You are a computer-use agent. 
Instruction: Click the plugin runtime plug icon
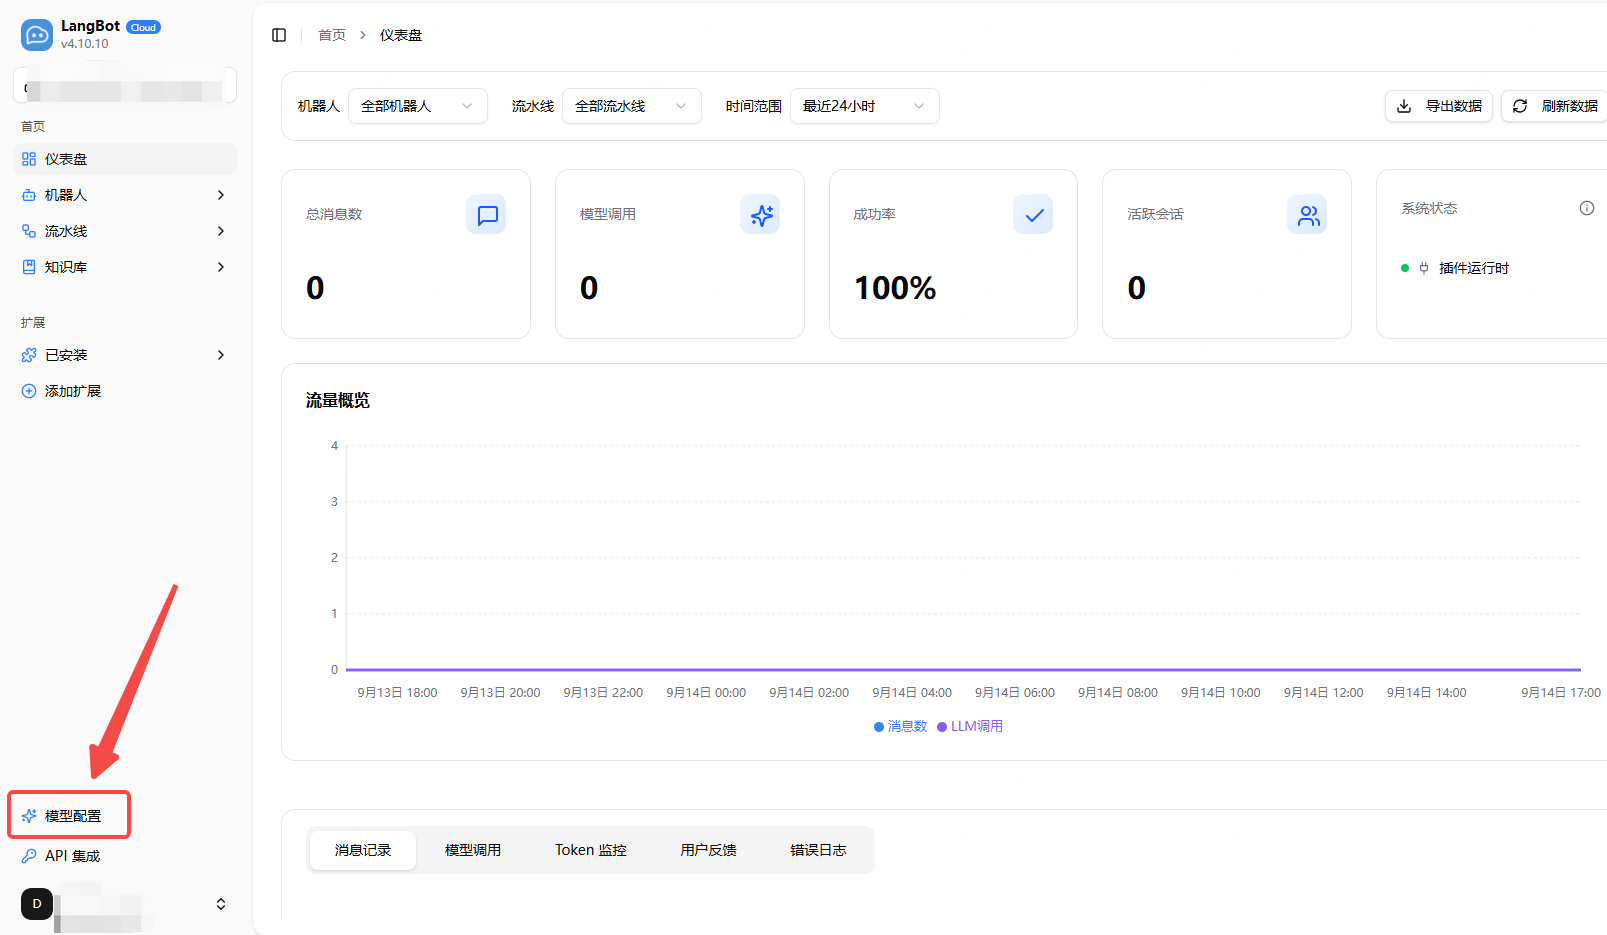[1424, 268]
